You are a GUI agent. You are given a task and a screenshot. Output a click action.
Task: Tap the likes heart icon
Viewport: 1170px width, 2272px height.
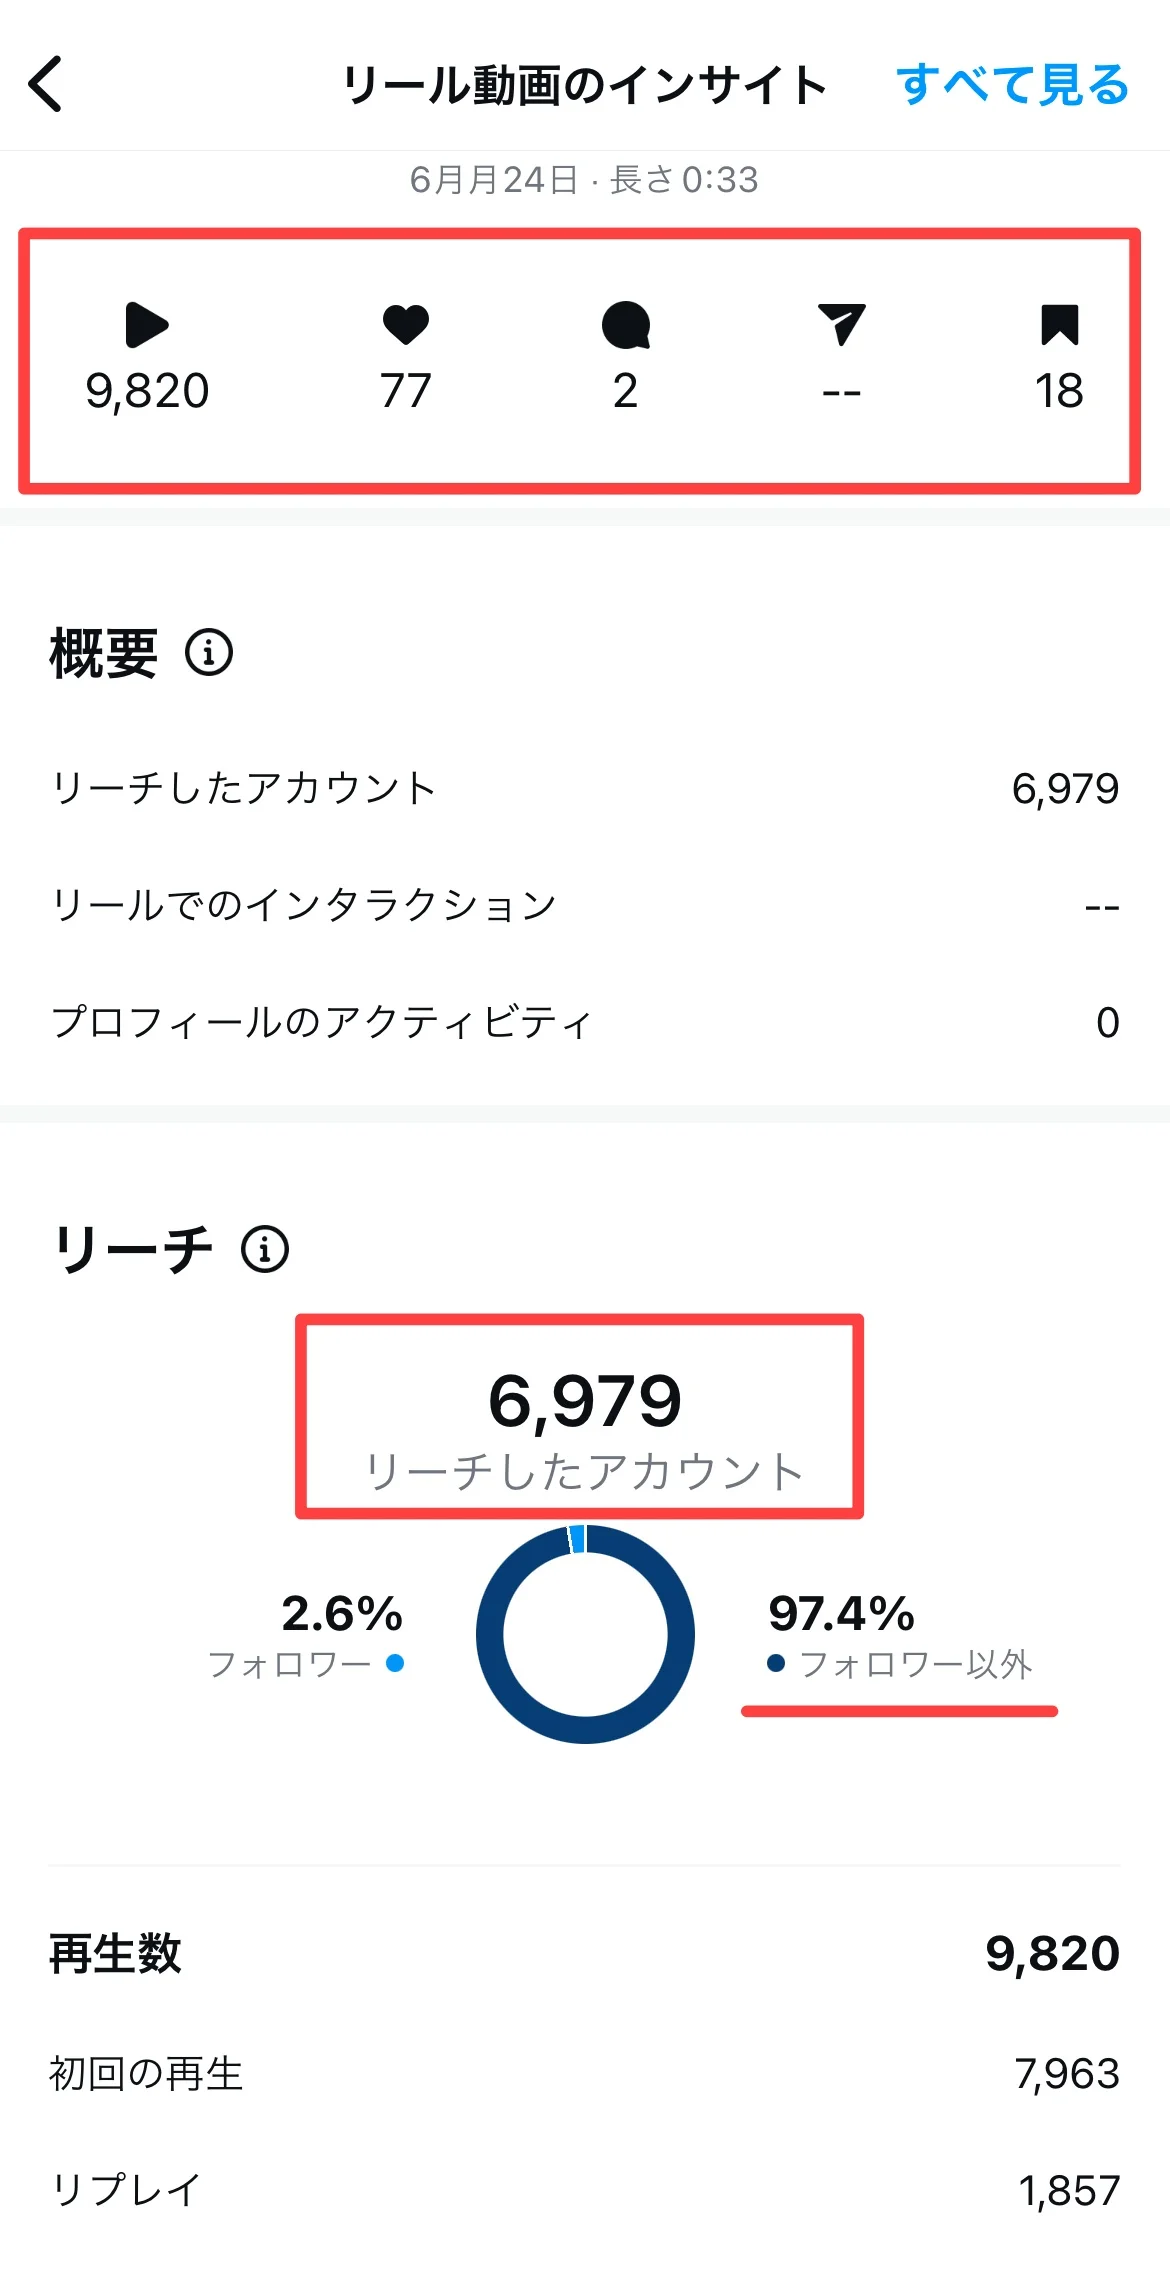tap(405, 324)
